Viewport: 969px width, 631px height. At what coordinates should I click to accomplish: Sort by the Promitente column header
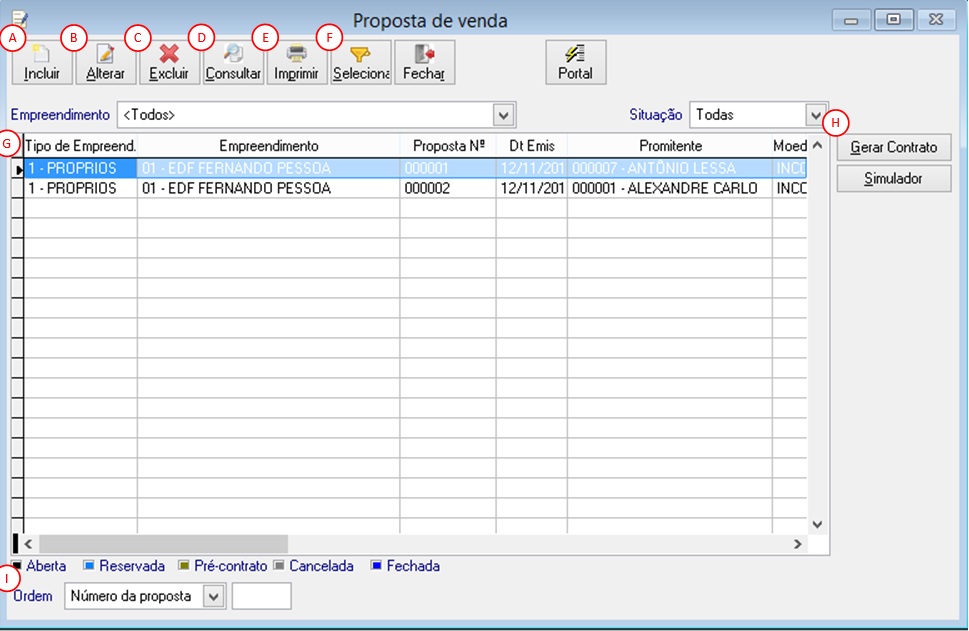coord(670,146)
